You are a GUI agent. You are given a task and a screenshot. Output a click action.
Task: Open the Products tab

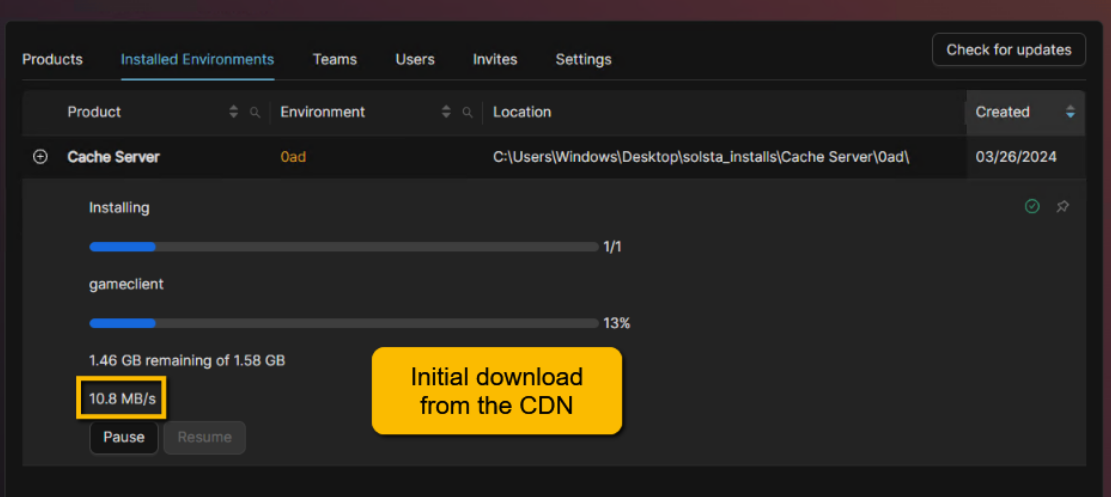[52, 60]
